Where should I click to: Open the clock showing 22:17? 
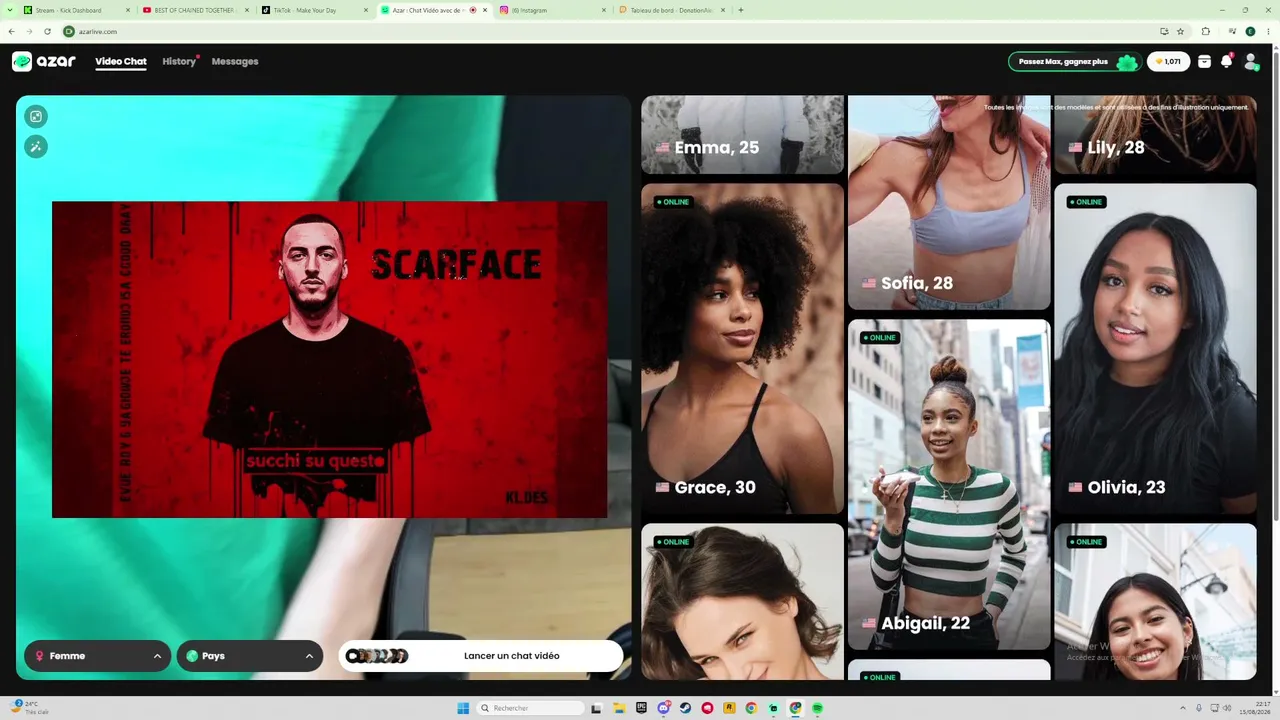click(1256, 708)
